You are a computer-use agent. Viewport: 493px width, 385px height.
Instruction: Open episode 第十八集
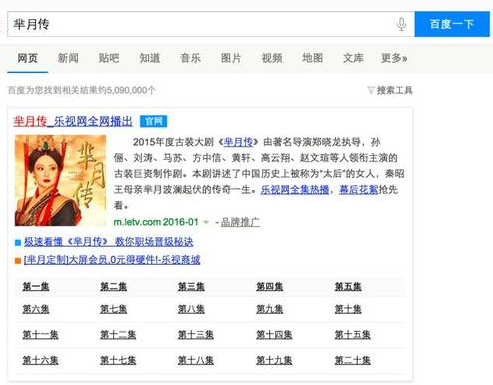pyautogui.click(x=196, y=360)
